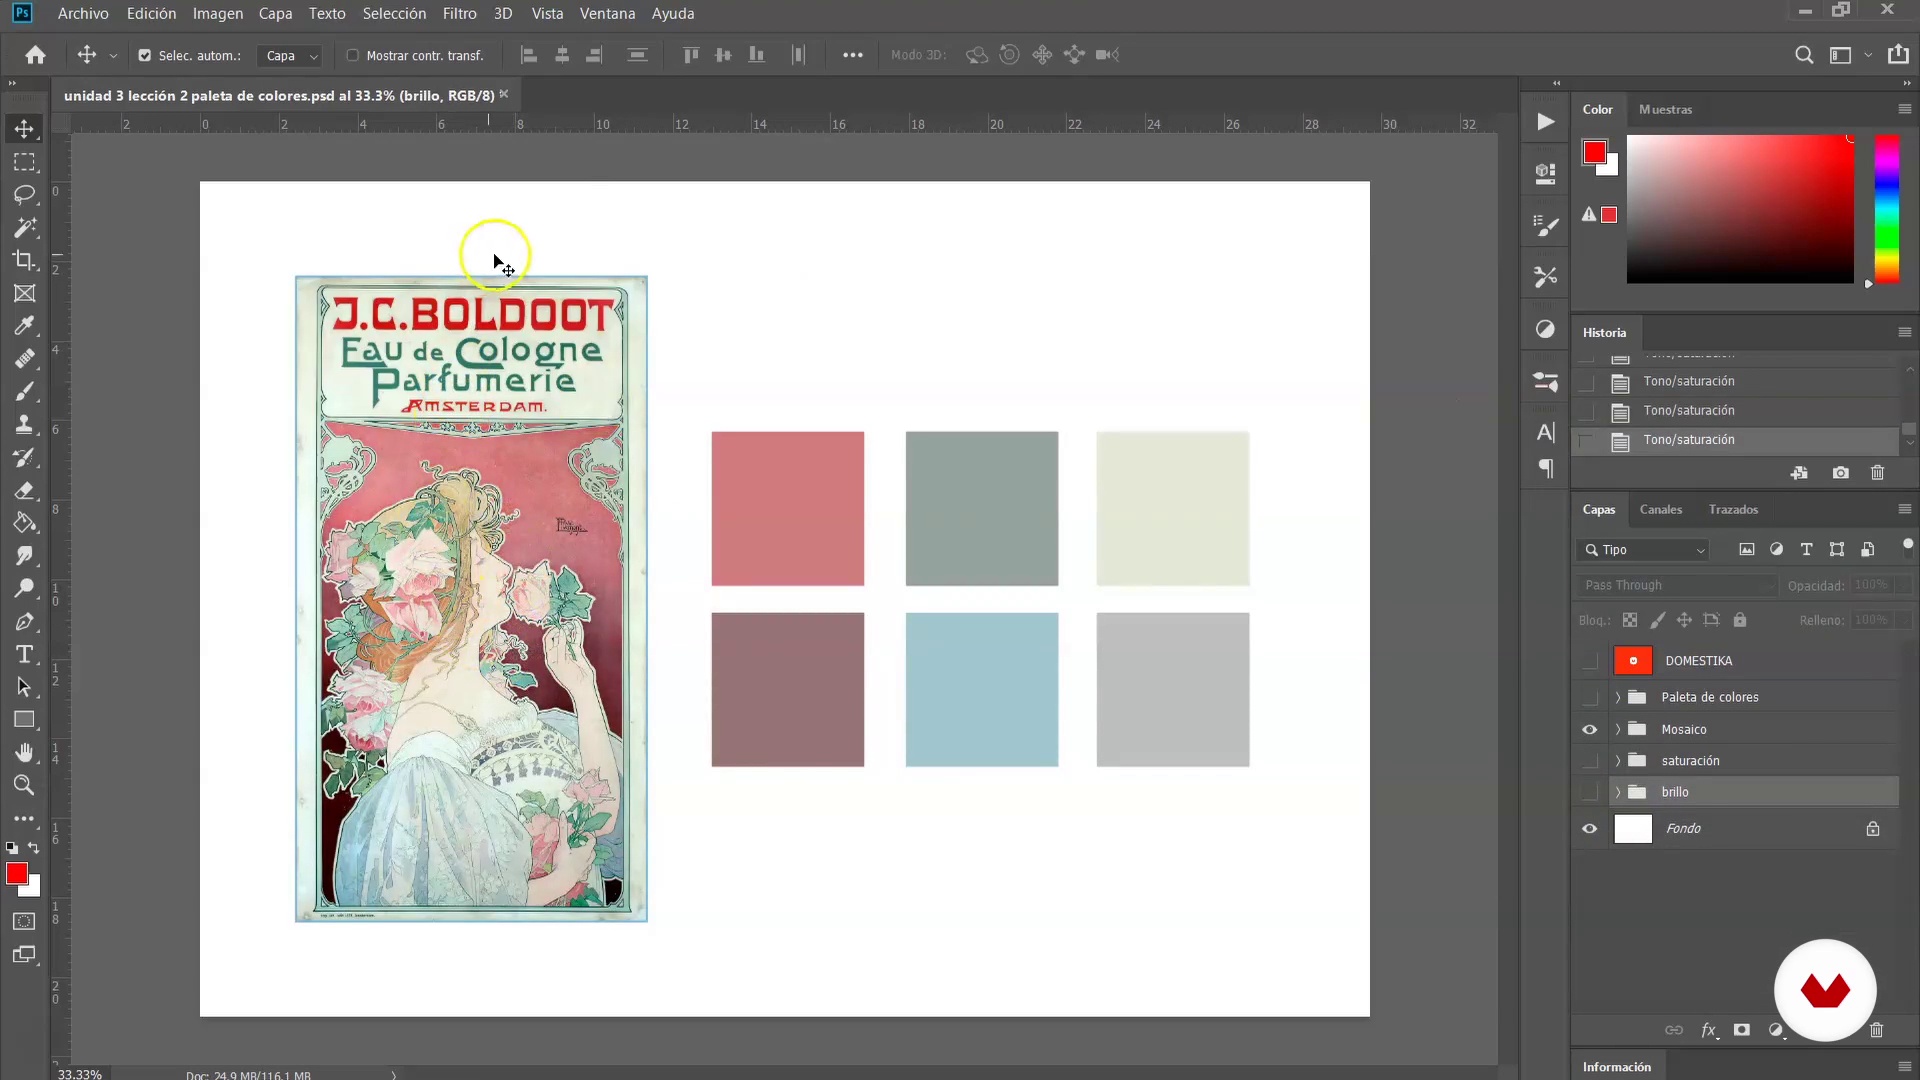This screenshot has width=1920, height=1080.
Task: Open the Tipo layer filter dropdown
Action: click(x=1643, y=550)
